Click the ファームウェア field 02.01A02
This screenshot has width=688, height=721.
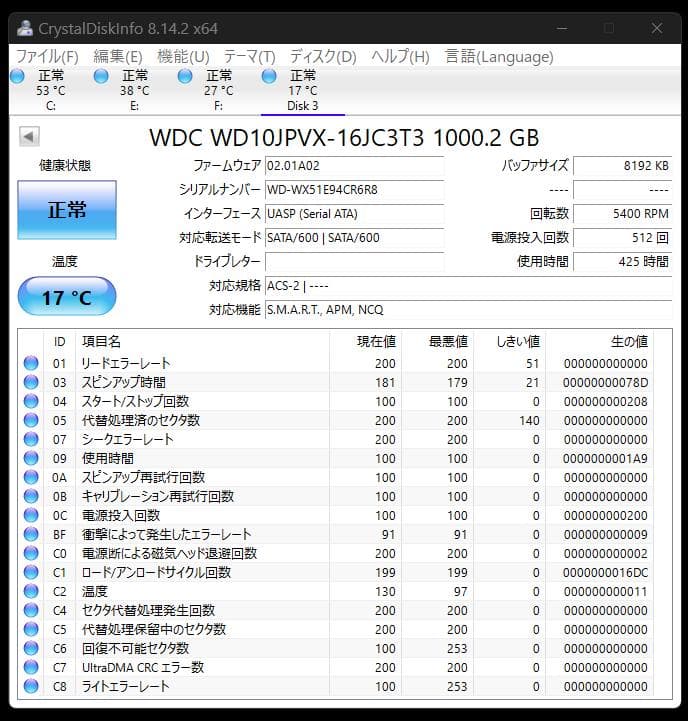point(355,166)
